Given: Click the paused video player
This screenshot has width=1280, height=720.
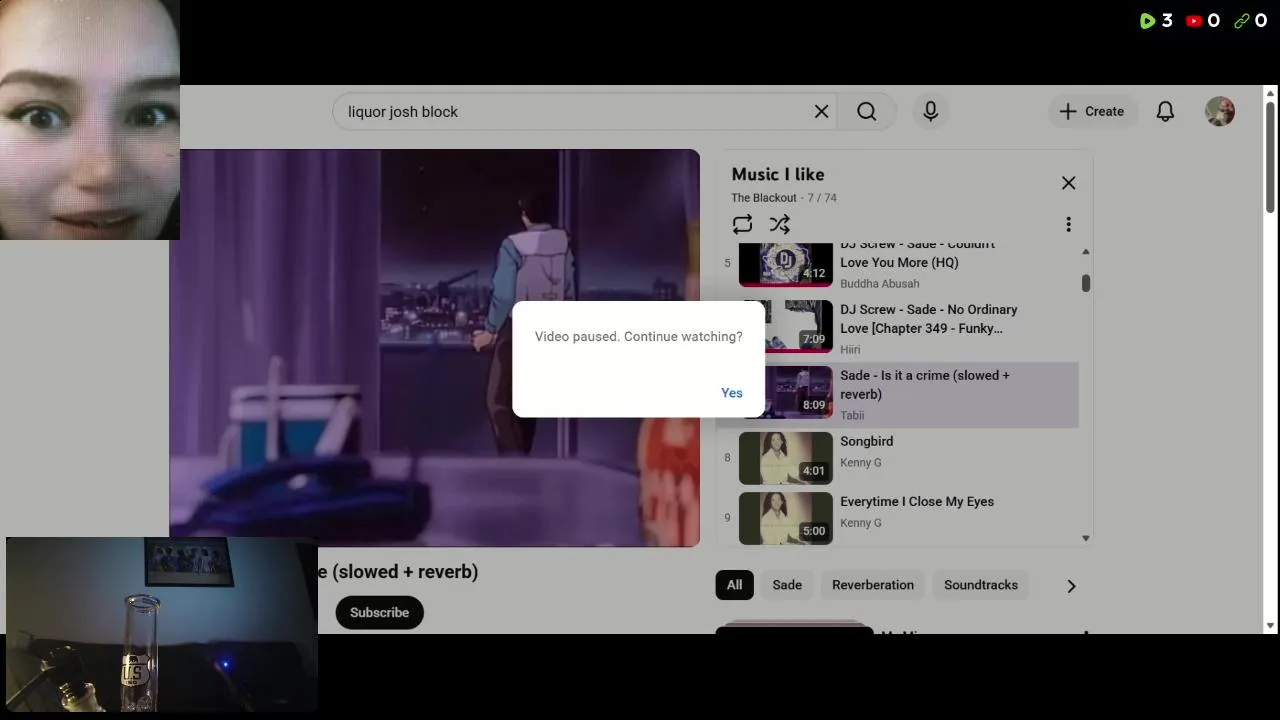Looking at the screenshot, I should click(435, 348).
